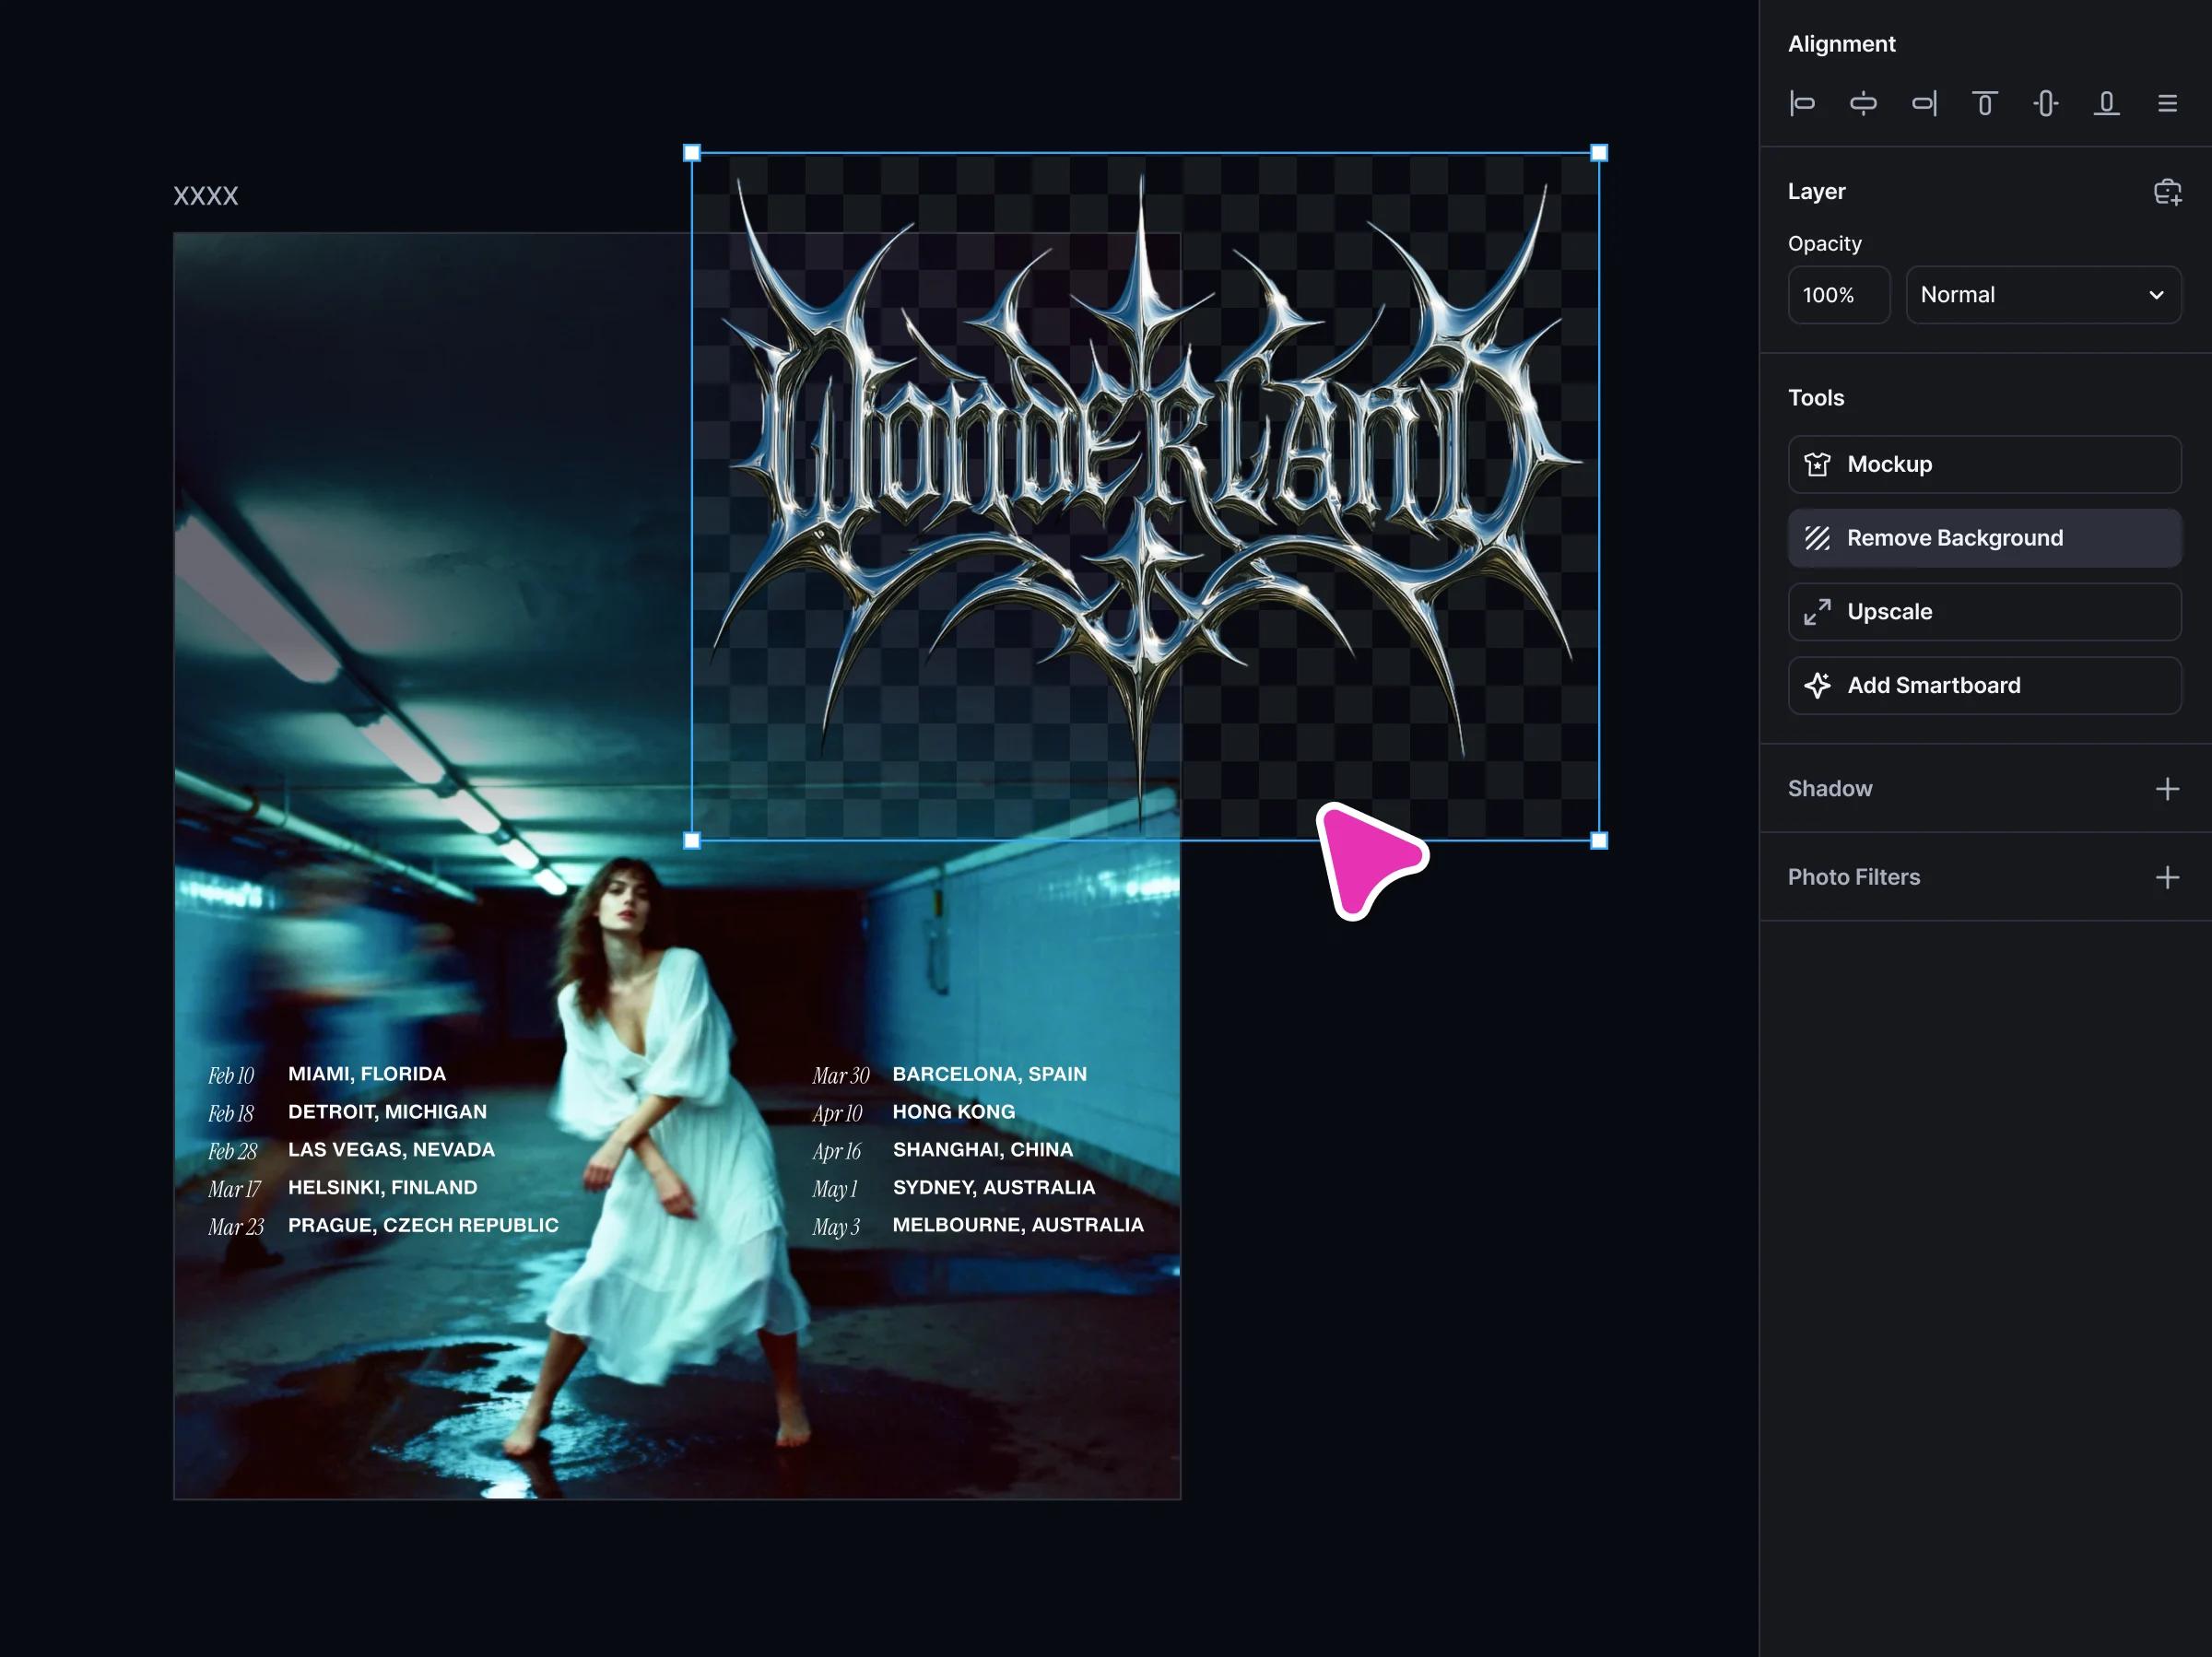Expand the Photo Filters section
2212x1657 pixels.
click(x=2167, y=877)
